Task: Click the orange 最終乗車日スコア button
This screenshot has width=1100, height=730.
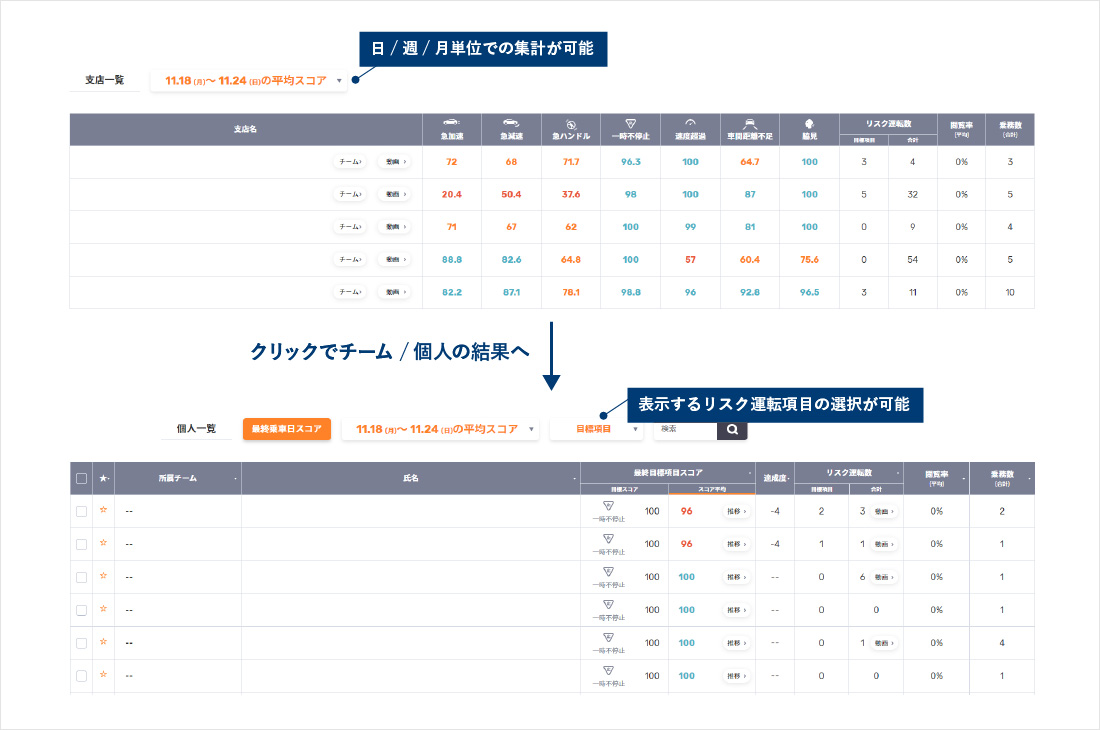Action: click(x=286, y=429)
